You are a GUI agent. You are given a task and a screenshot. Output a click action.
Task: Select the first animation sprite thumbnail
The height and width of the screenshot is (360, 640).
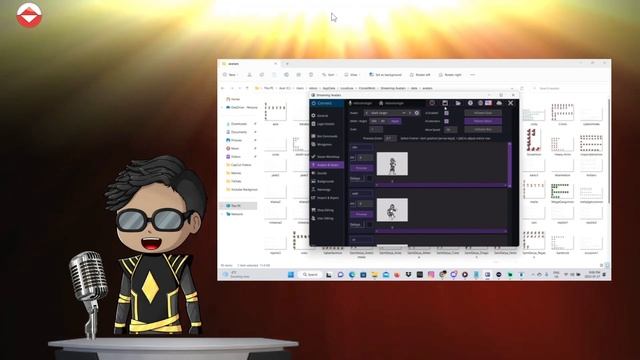pos(392,164)
